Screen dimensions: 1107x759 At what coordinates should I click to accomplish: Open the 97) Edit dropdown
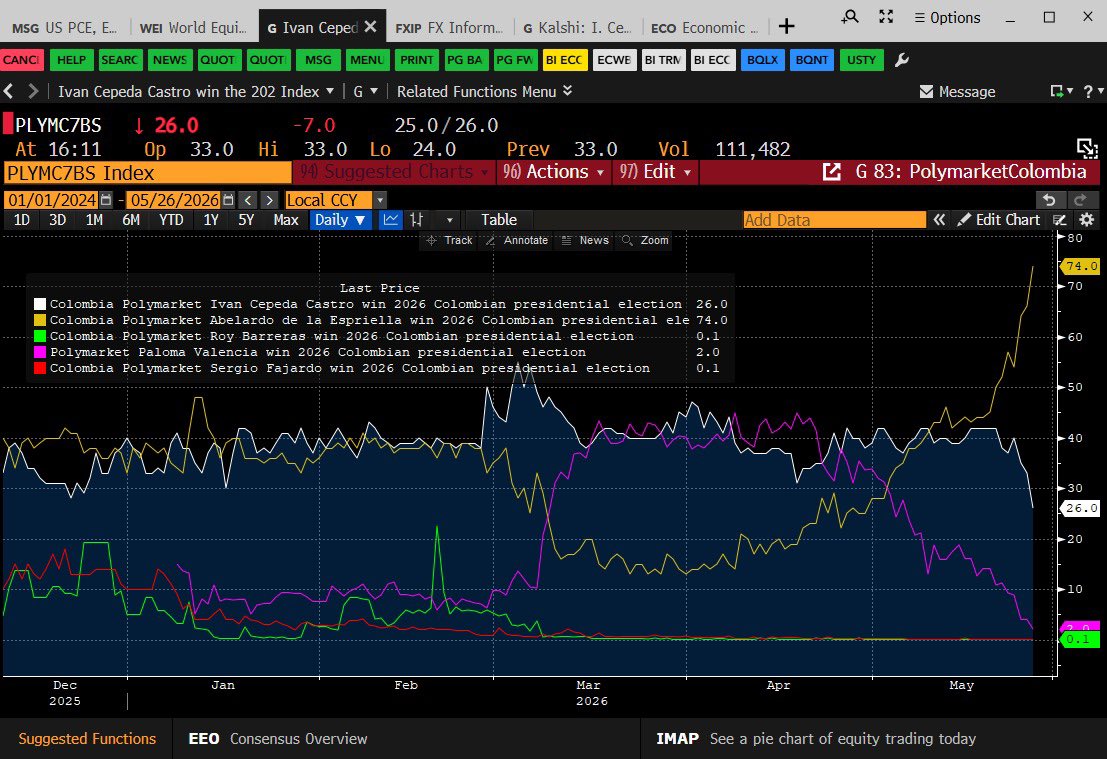(655, 172)
